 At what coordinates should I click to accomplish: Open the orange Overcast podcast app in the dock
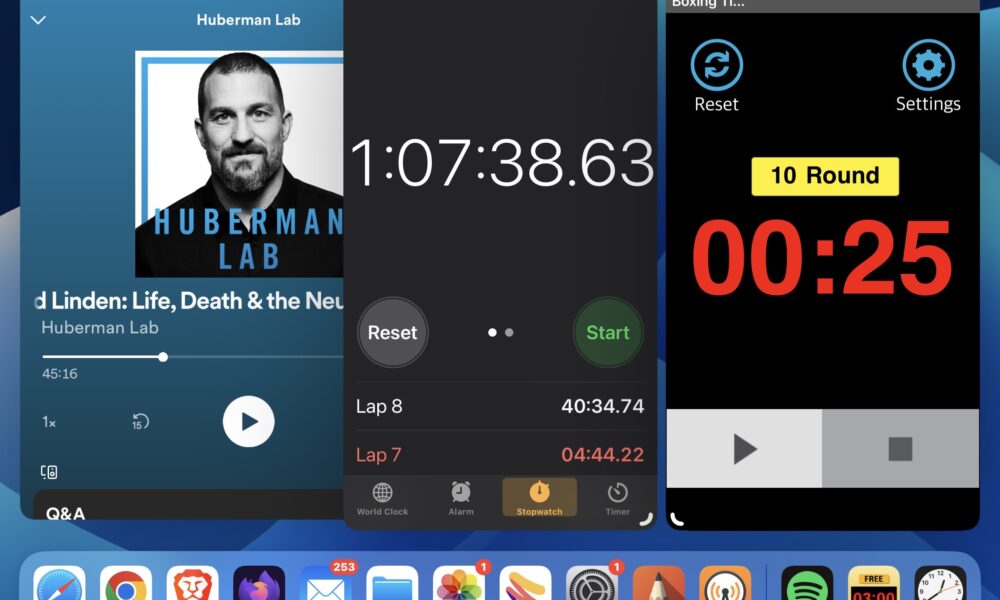tap(725, 583)
